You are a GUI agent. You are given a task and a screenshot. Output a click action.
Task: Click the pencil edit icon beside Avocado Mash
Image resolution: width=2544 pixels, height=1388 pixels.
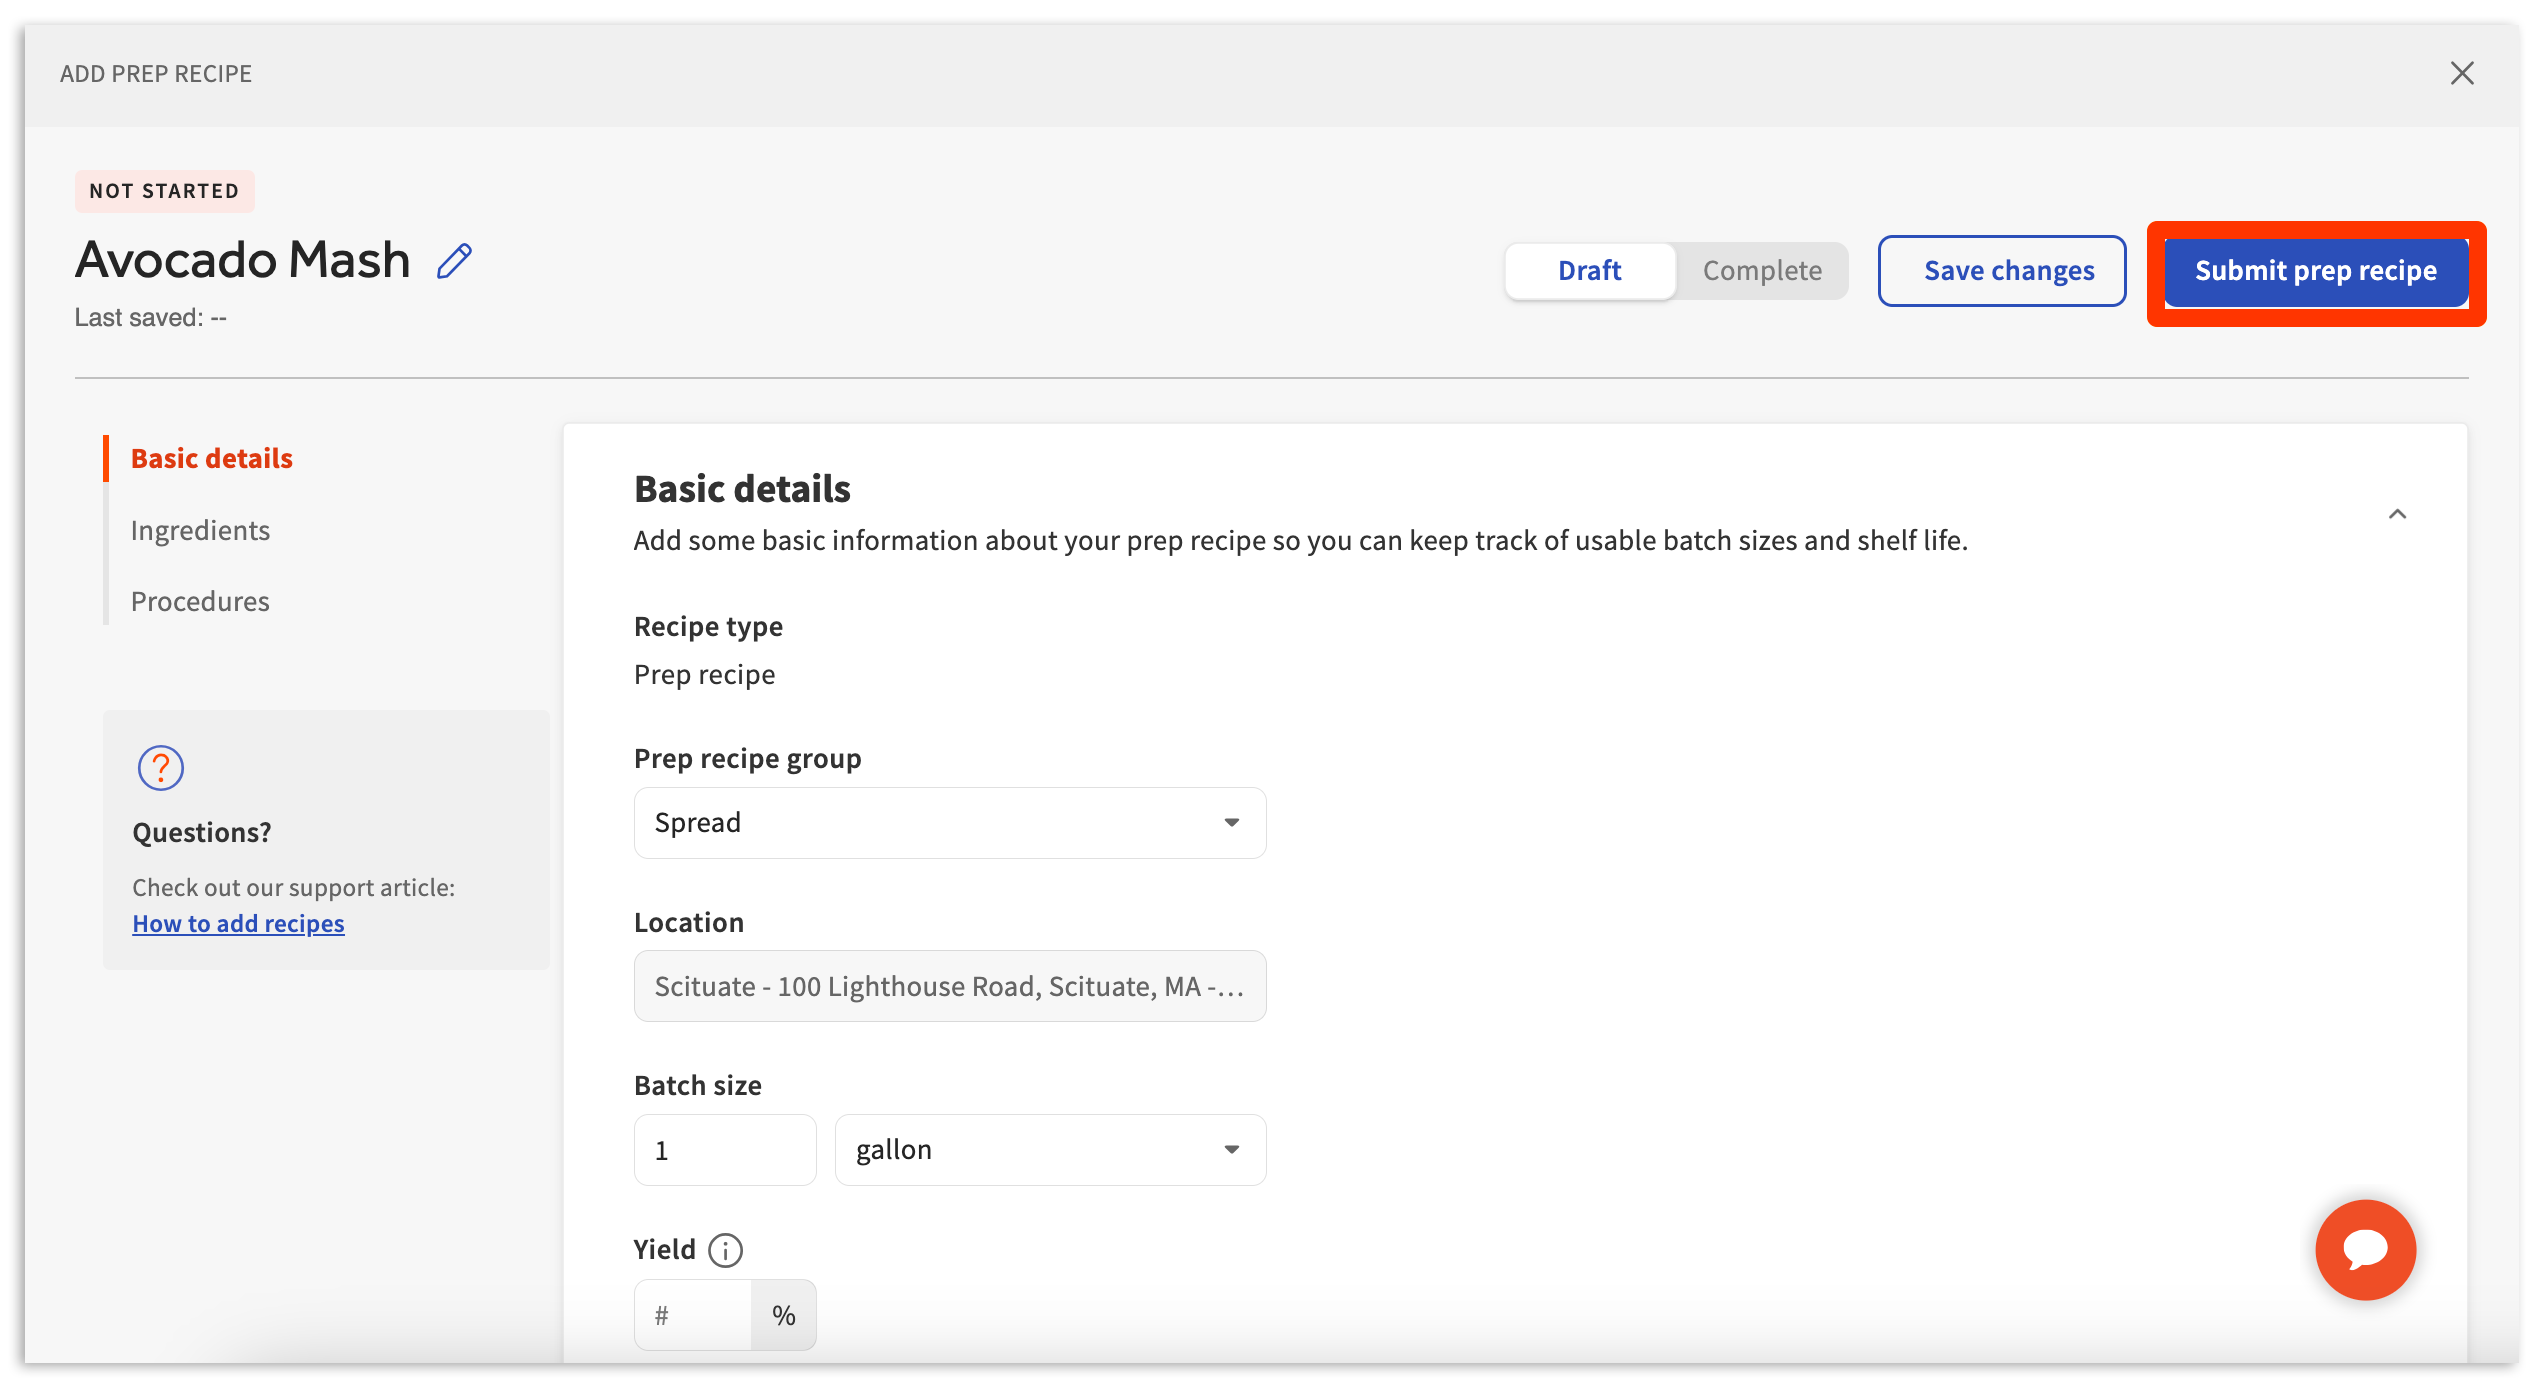coord(454,262)
